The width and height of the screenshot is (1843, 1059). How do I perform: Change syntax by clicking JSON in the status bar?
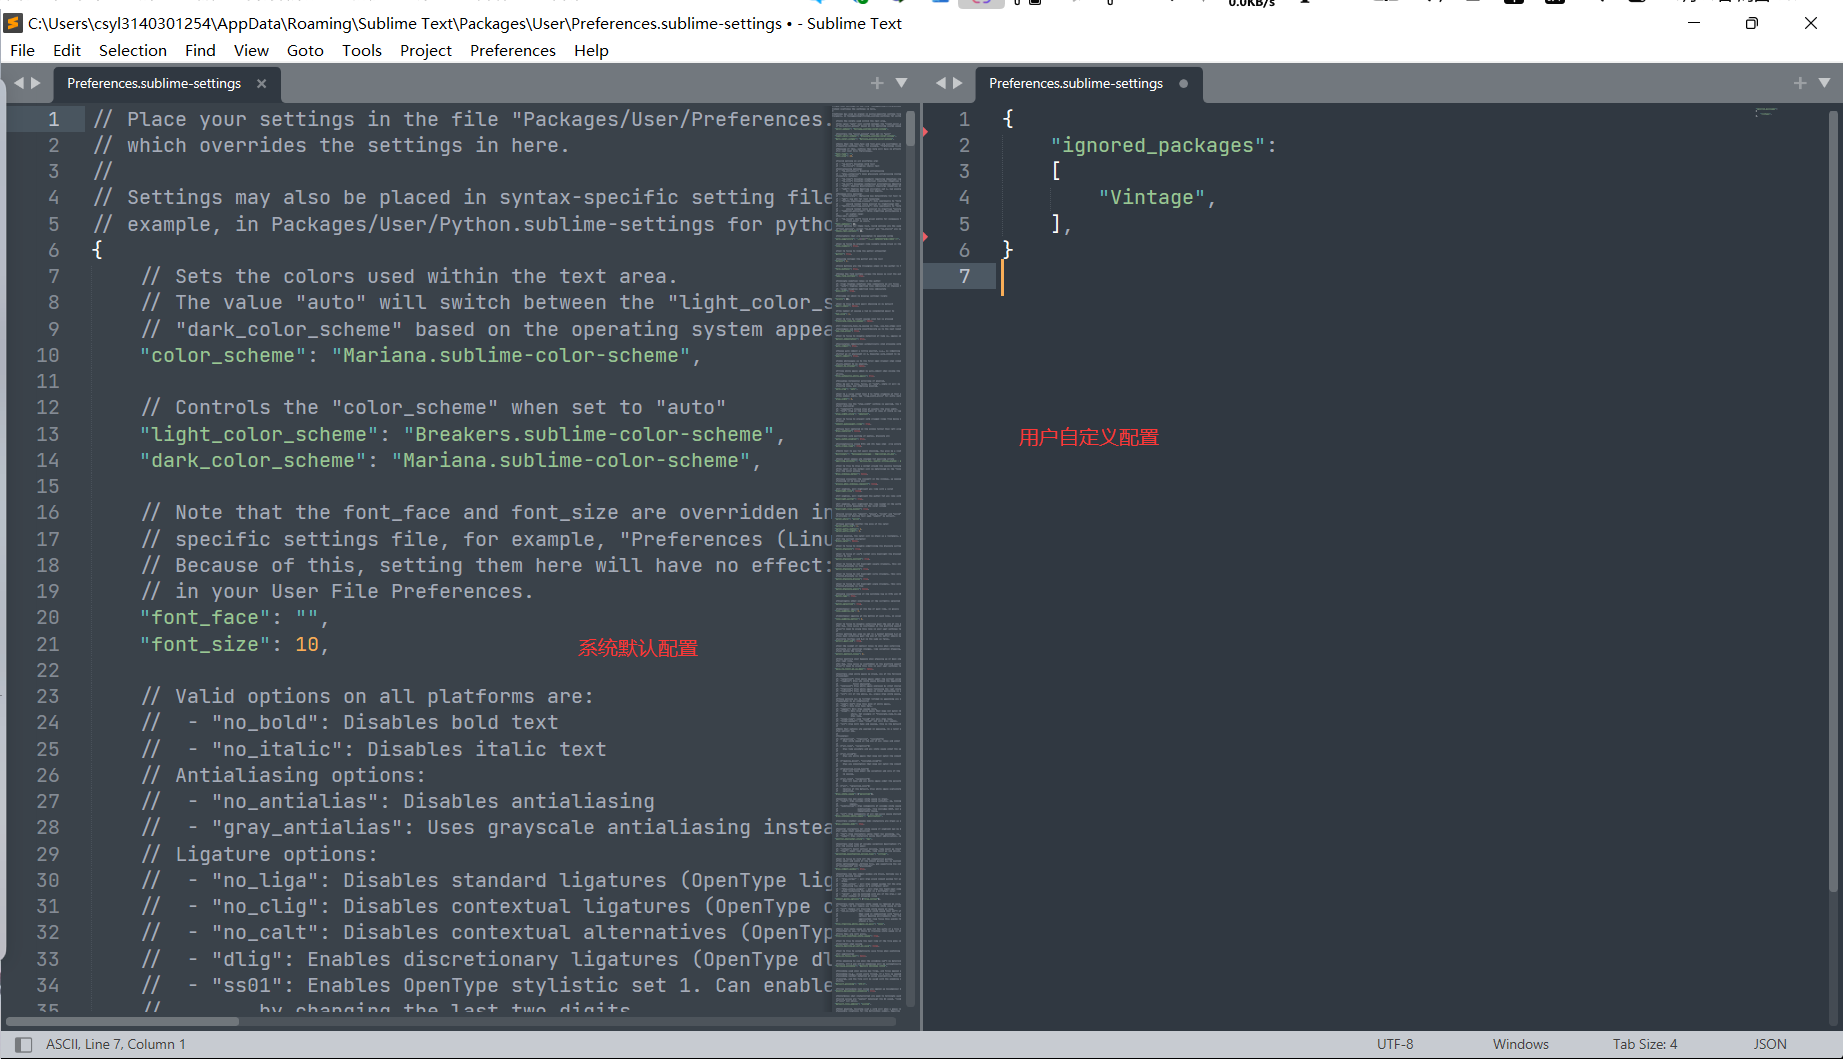[1769, 1043]
